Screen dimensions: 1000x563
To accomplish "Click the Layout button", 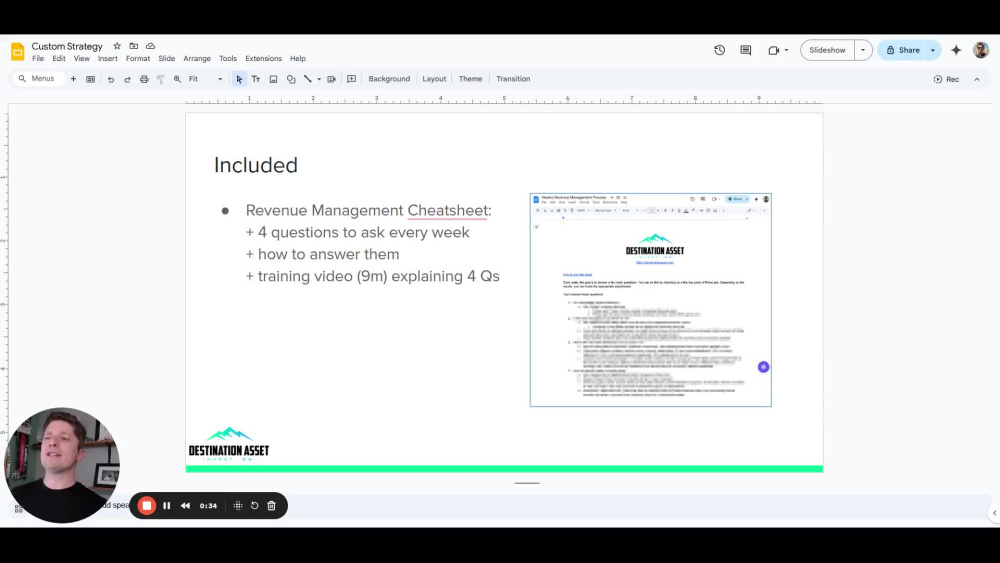I will [434, 79].
